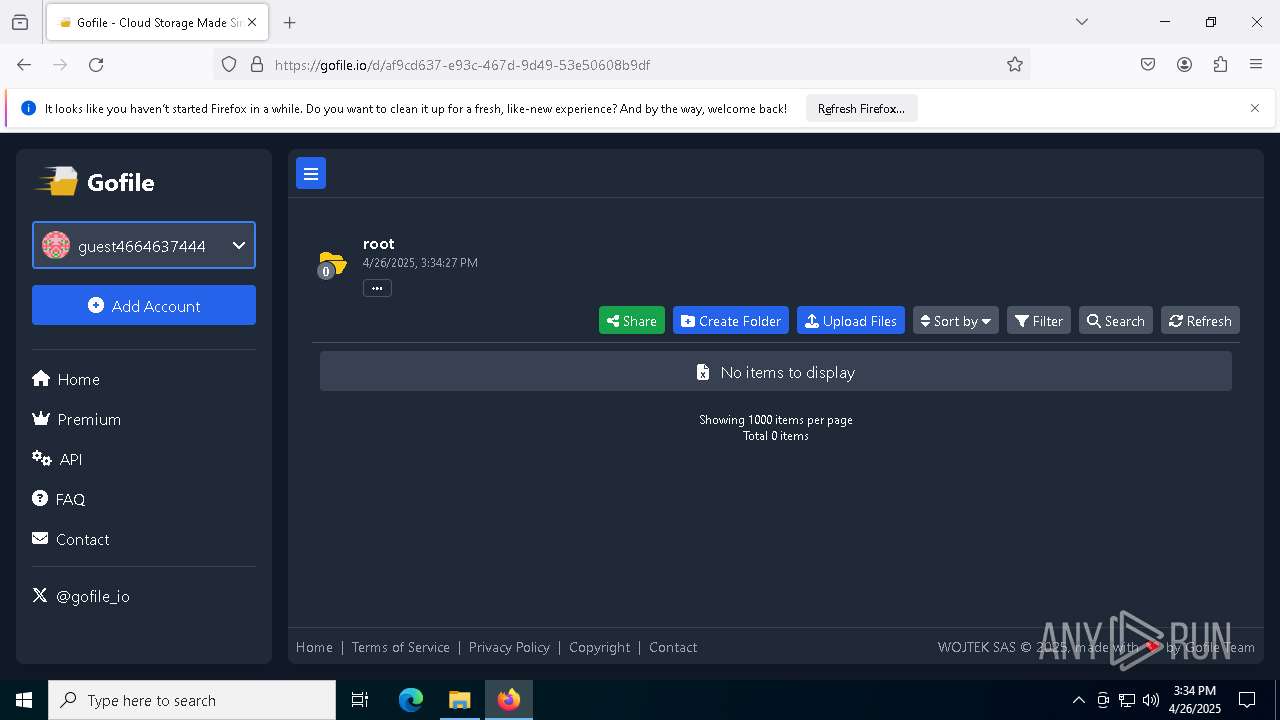
Task: Open Firefox recent browsing view icon
Action: [20, 22]
